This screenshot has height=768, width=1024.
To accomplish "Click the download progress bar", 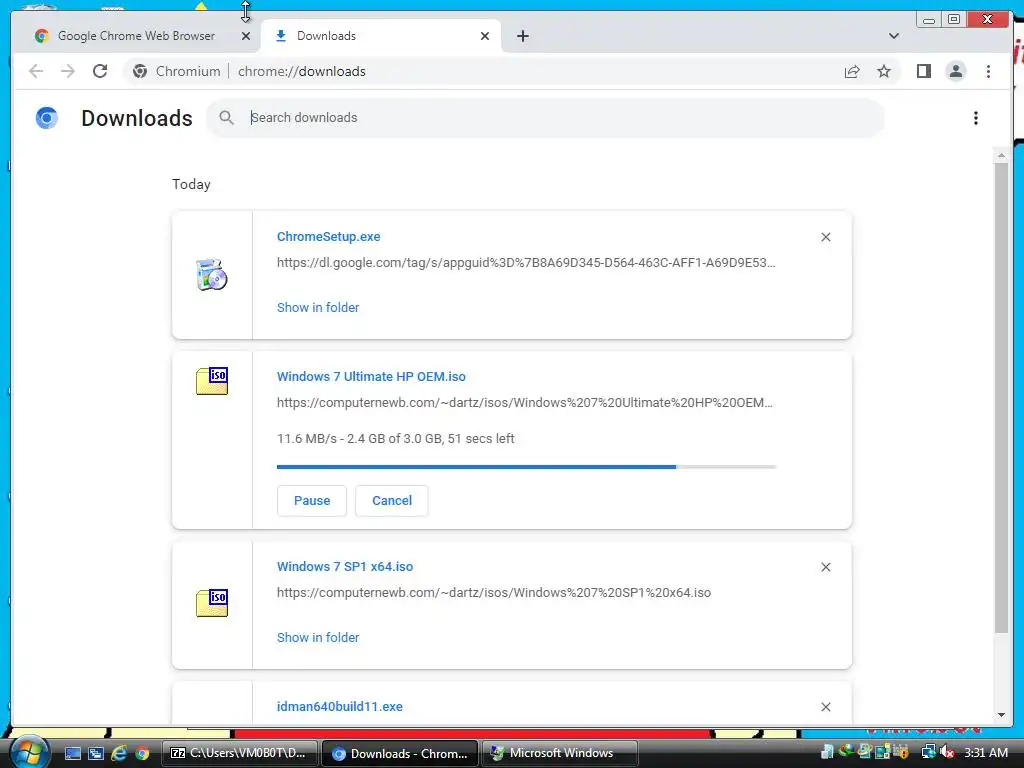I will click(526, 467).
